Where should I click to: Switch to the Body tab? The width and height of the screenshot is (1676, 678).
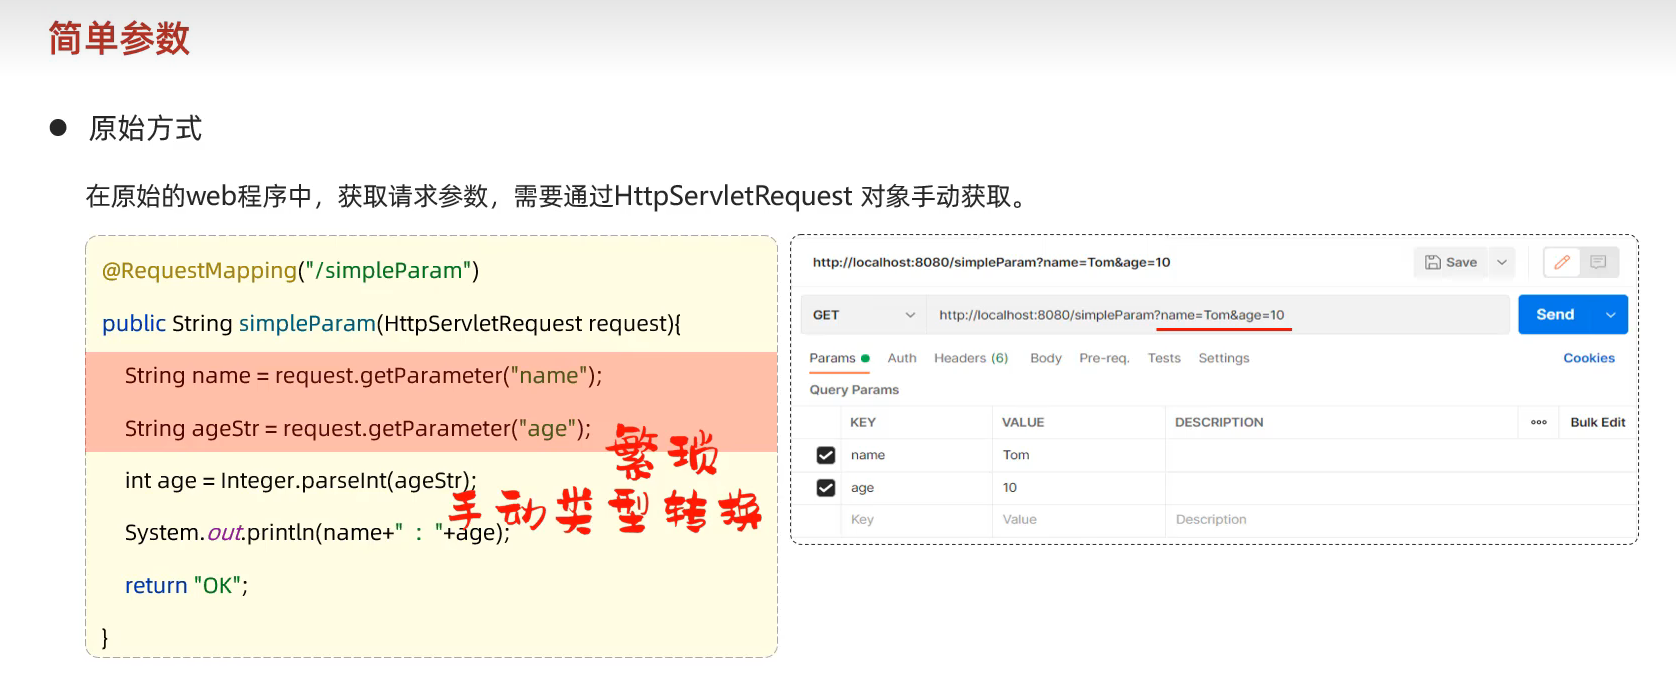point(1045,358)
